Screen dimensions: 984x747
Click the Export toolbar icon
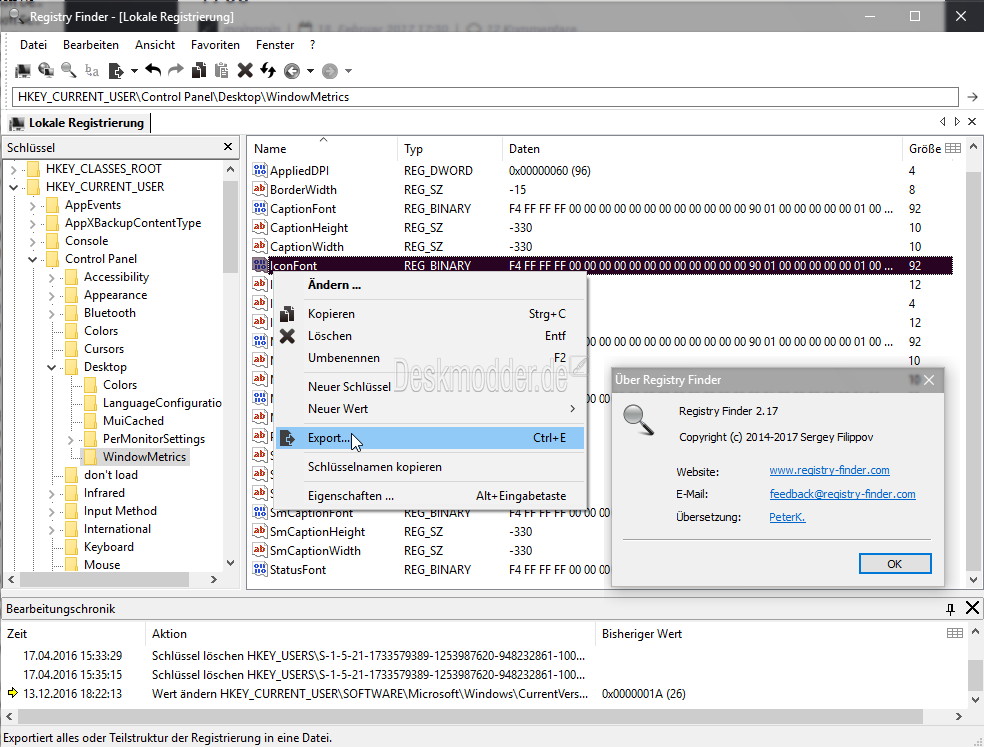pyautogui.click(x=115, y=71)
